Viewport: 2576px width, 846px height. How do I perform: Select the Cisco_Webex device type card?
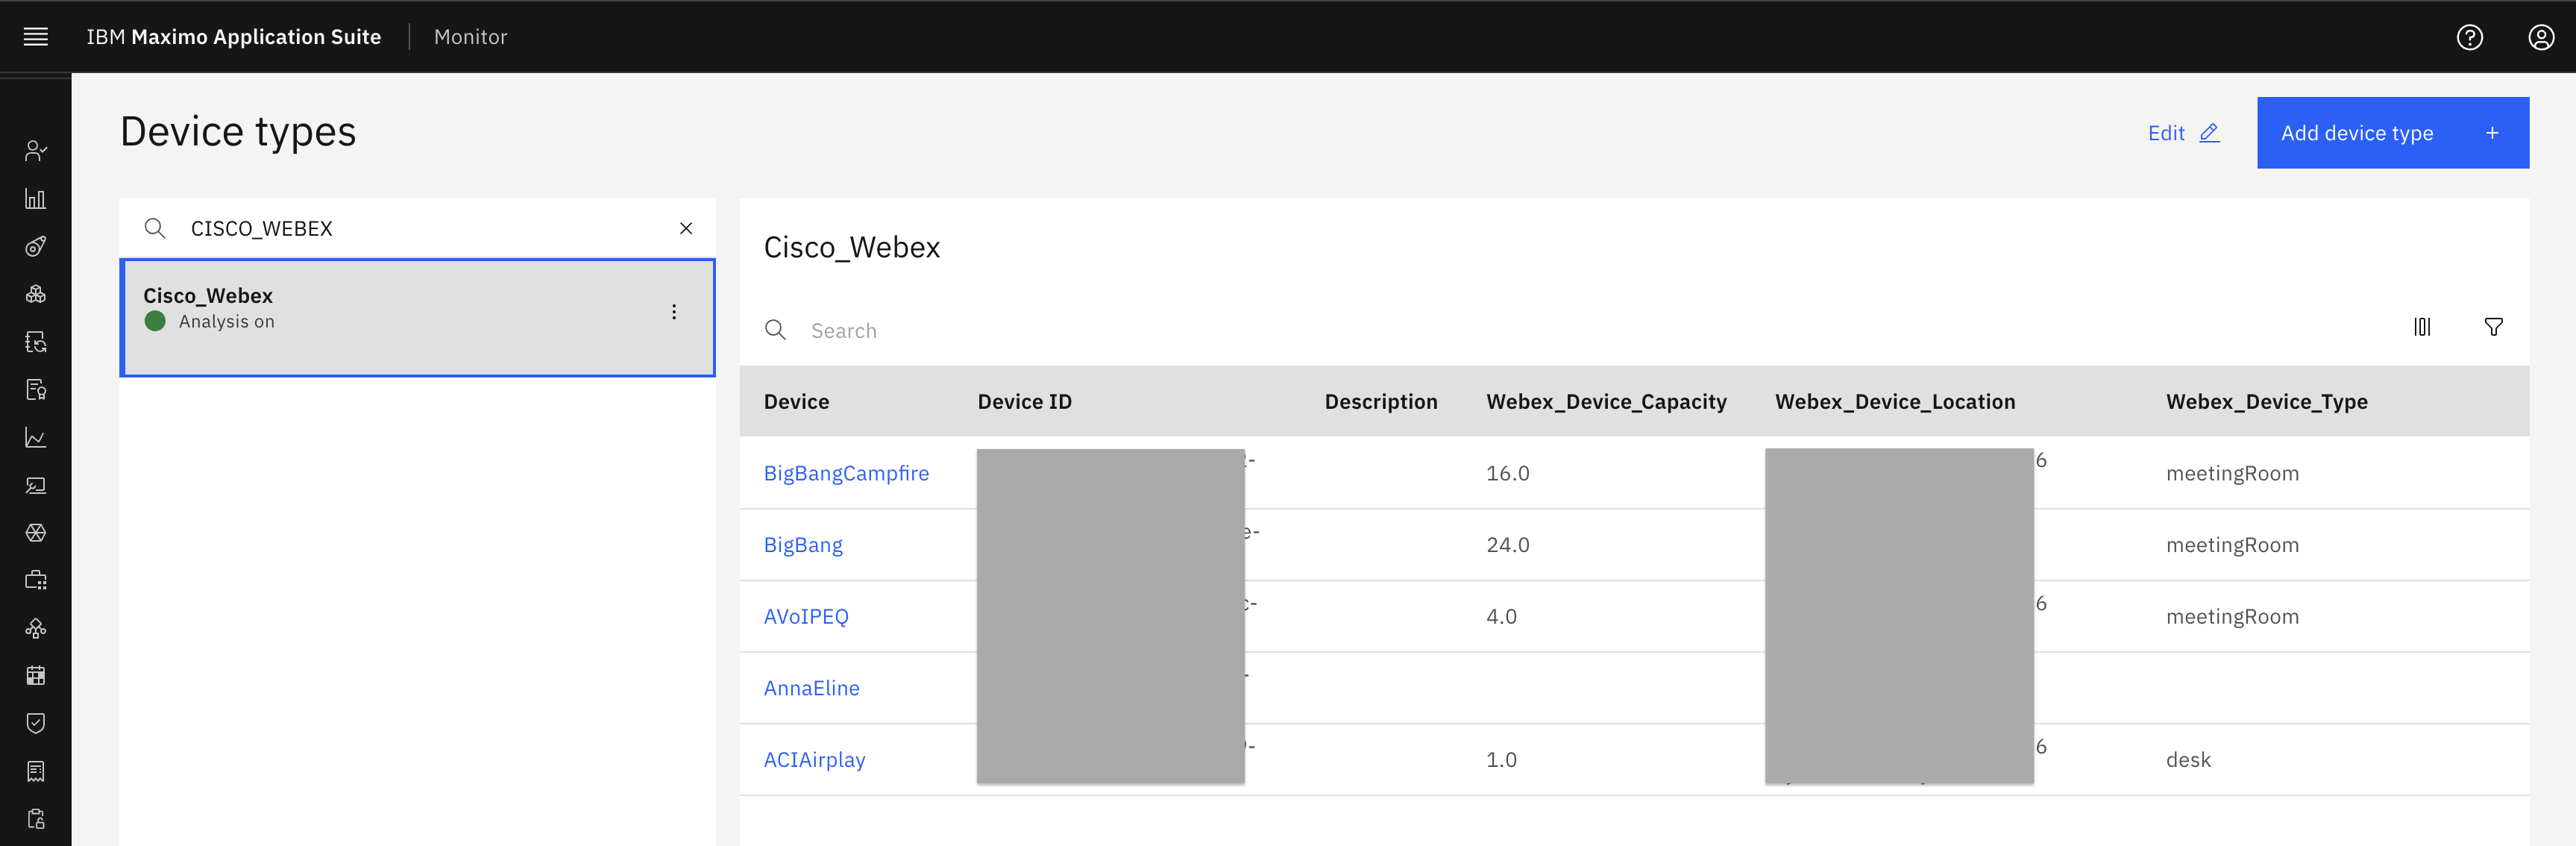point(417,318)
